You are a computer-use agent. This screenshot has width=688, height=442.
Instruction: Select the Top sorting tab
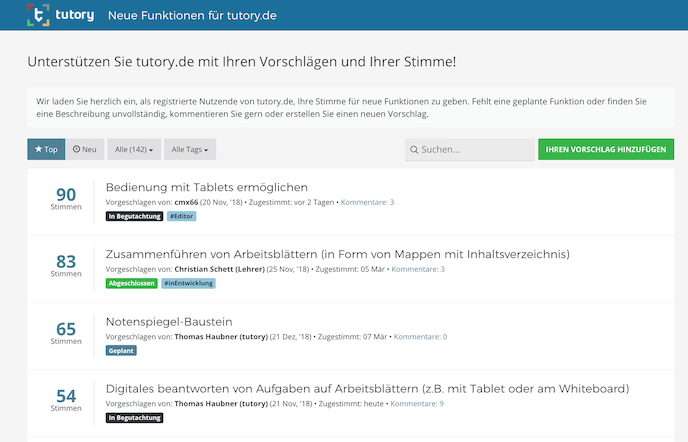point(46,150)
